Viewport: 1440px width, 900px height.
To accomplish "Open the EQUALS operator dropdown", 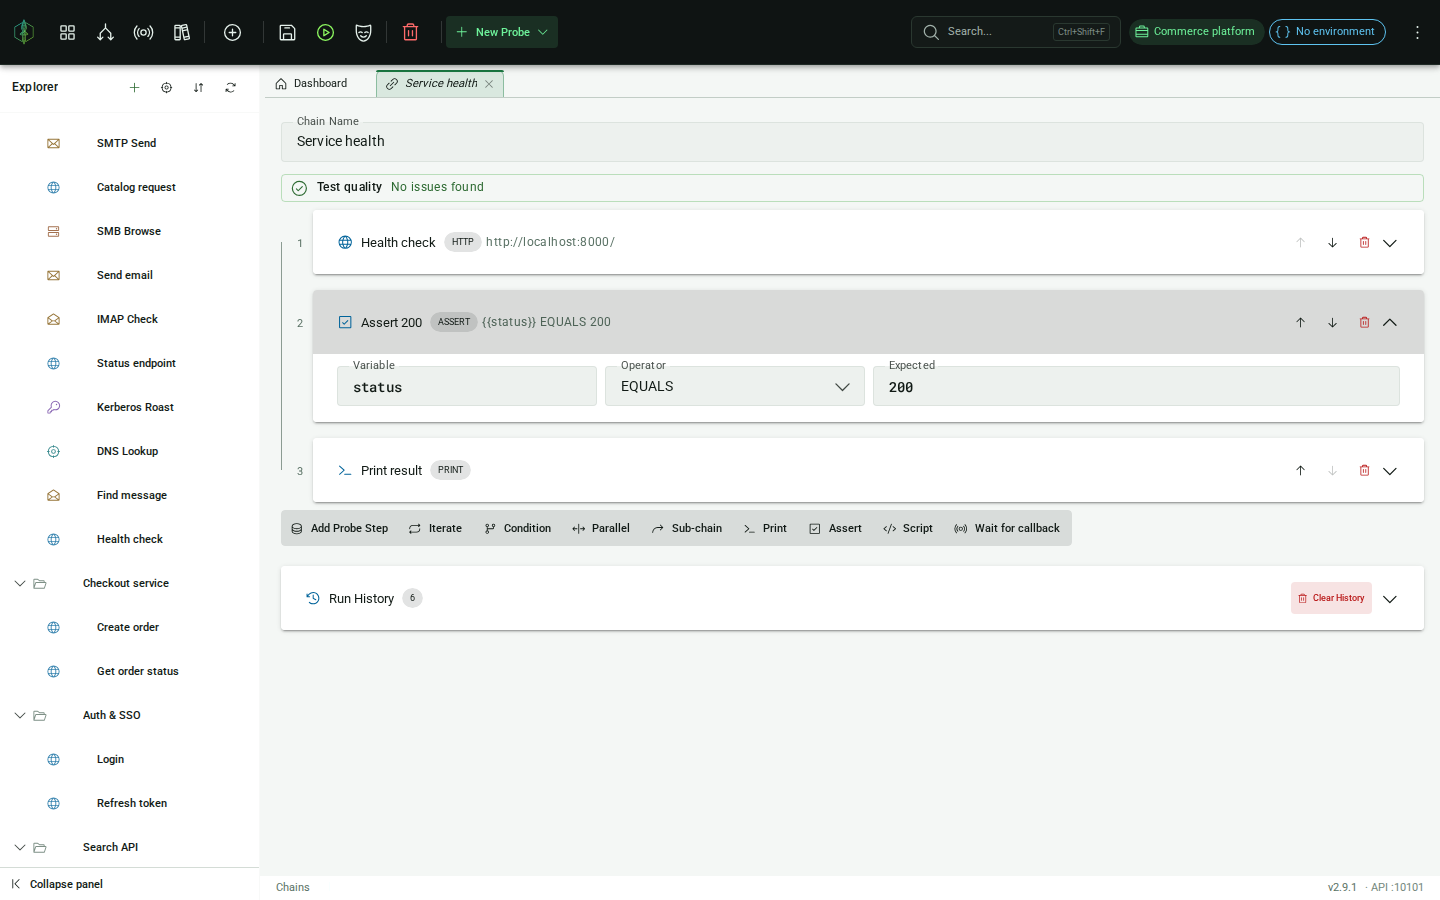I will pyautogui.click(x=735, y=386).
